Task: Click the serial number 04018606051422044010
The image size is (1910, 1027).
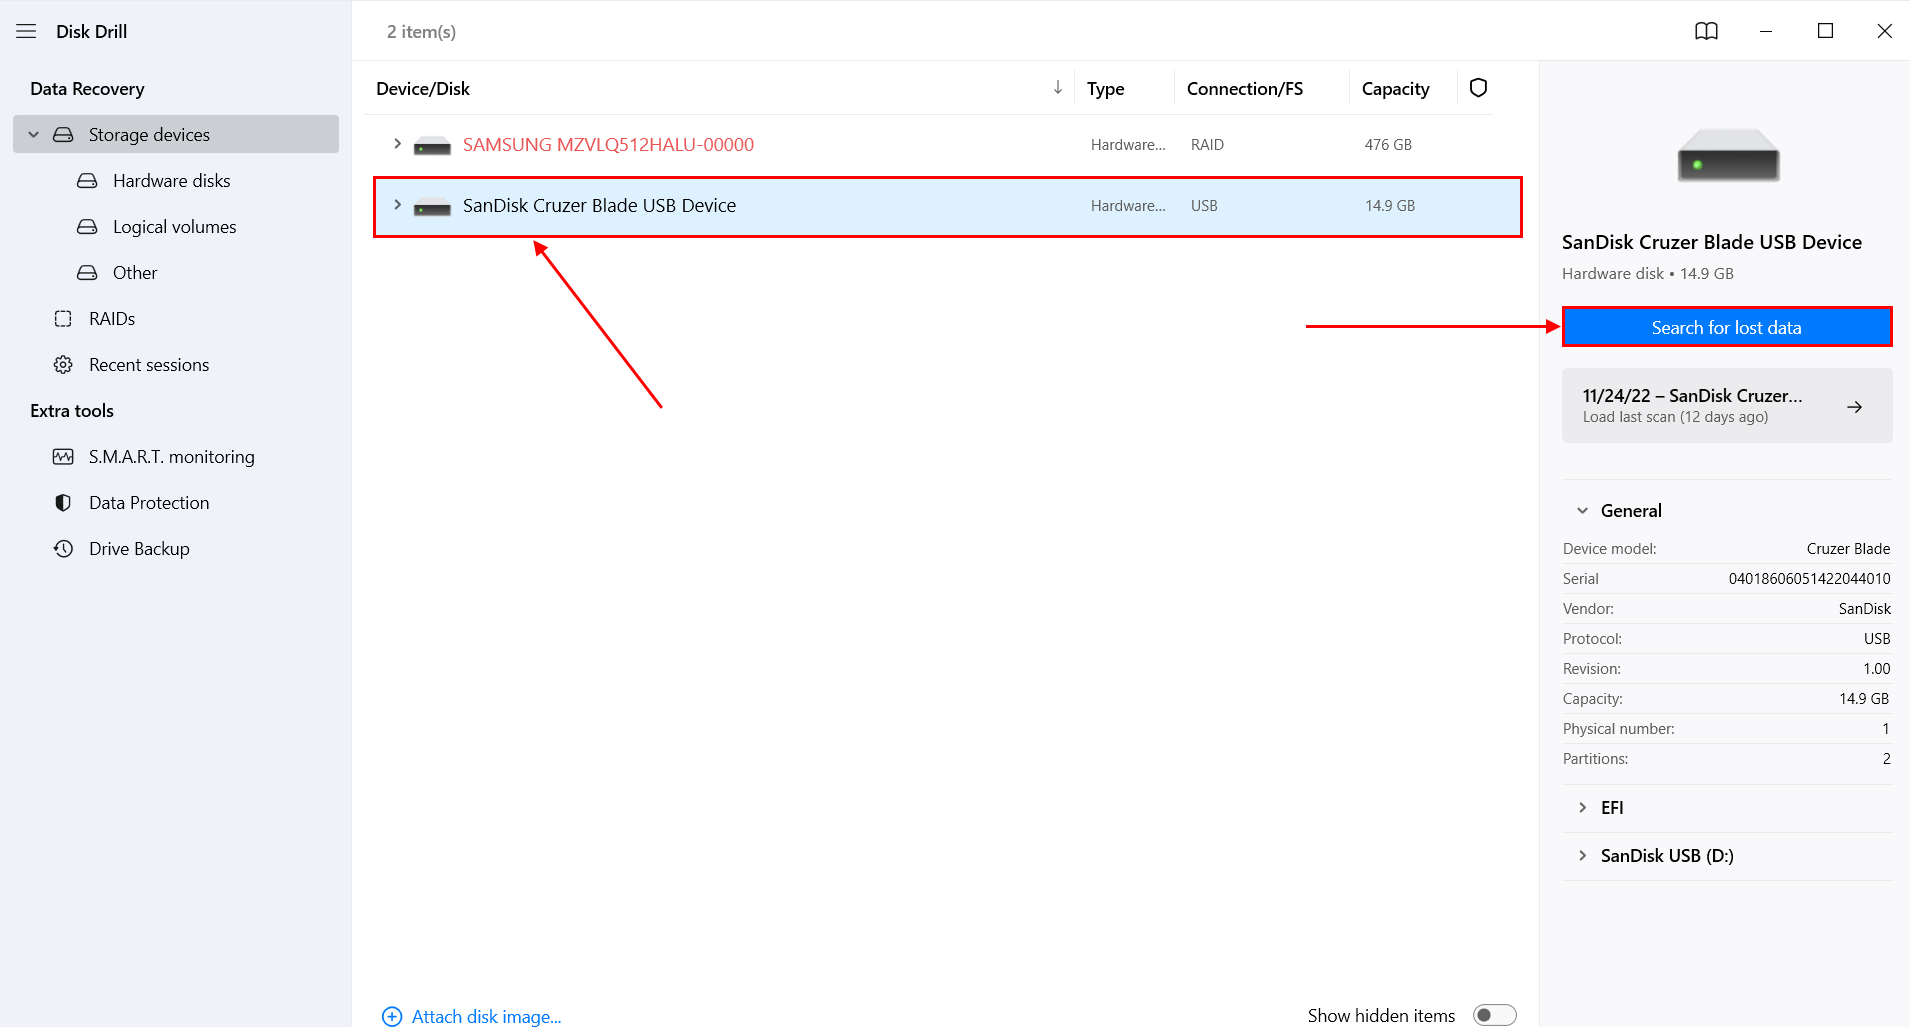Action: tap(1809, 578)
